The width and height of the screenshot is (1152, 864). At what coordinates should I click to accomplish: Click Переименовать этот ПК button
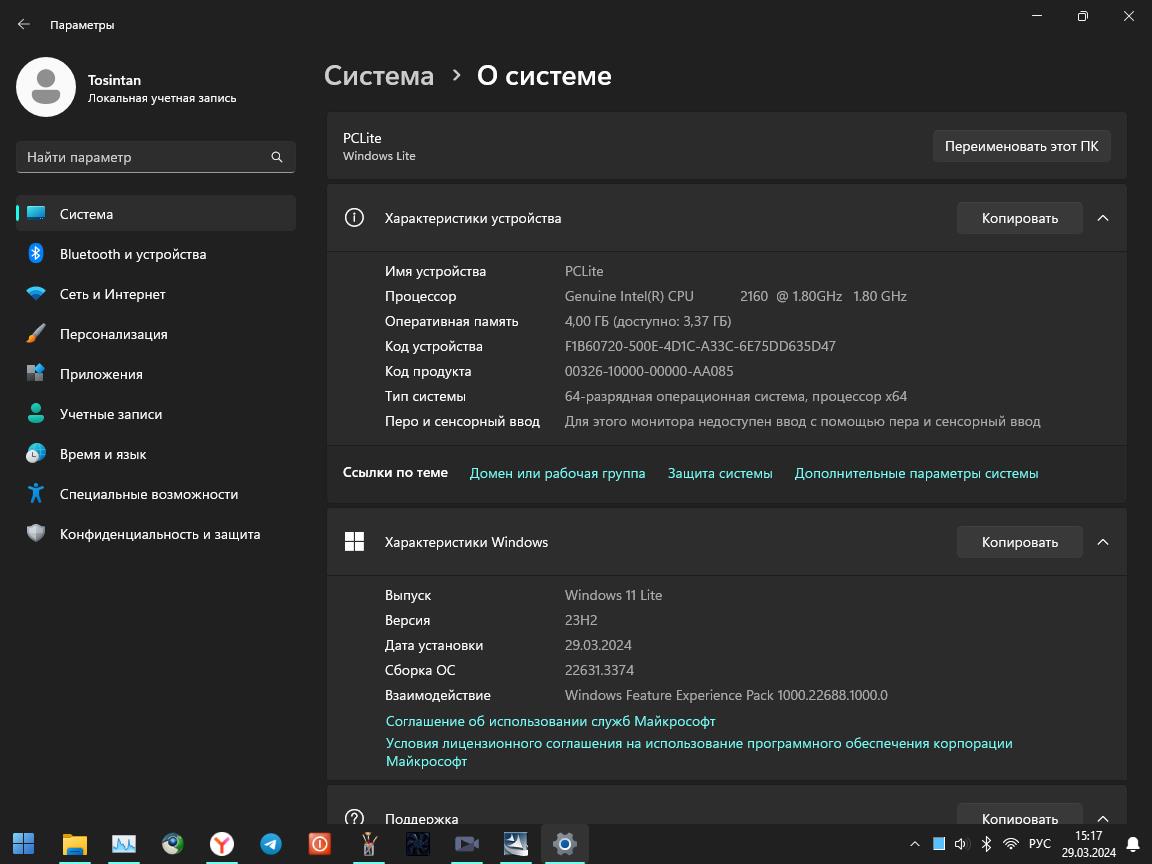pyautogui.click(x=1021, y=146)
